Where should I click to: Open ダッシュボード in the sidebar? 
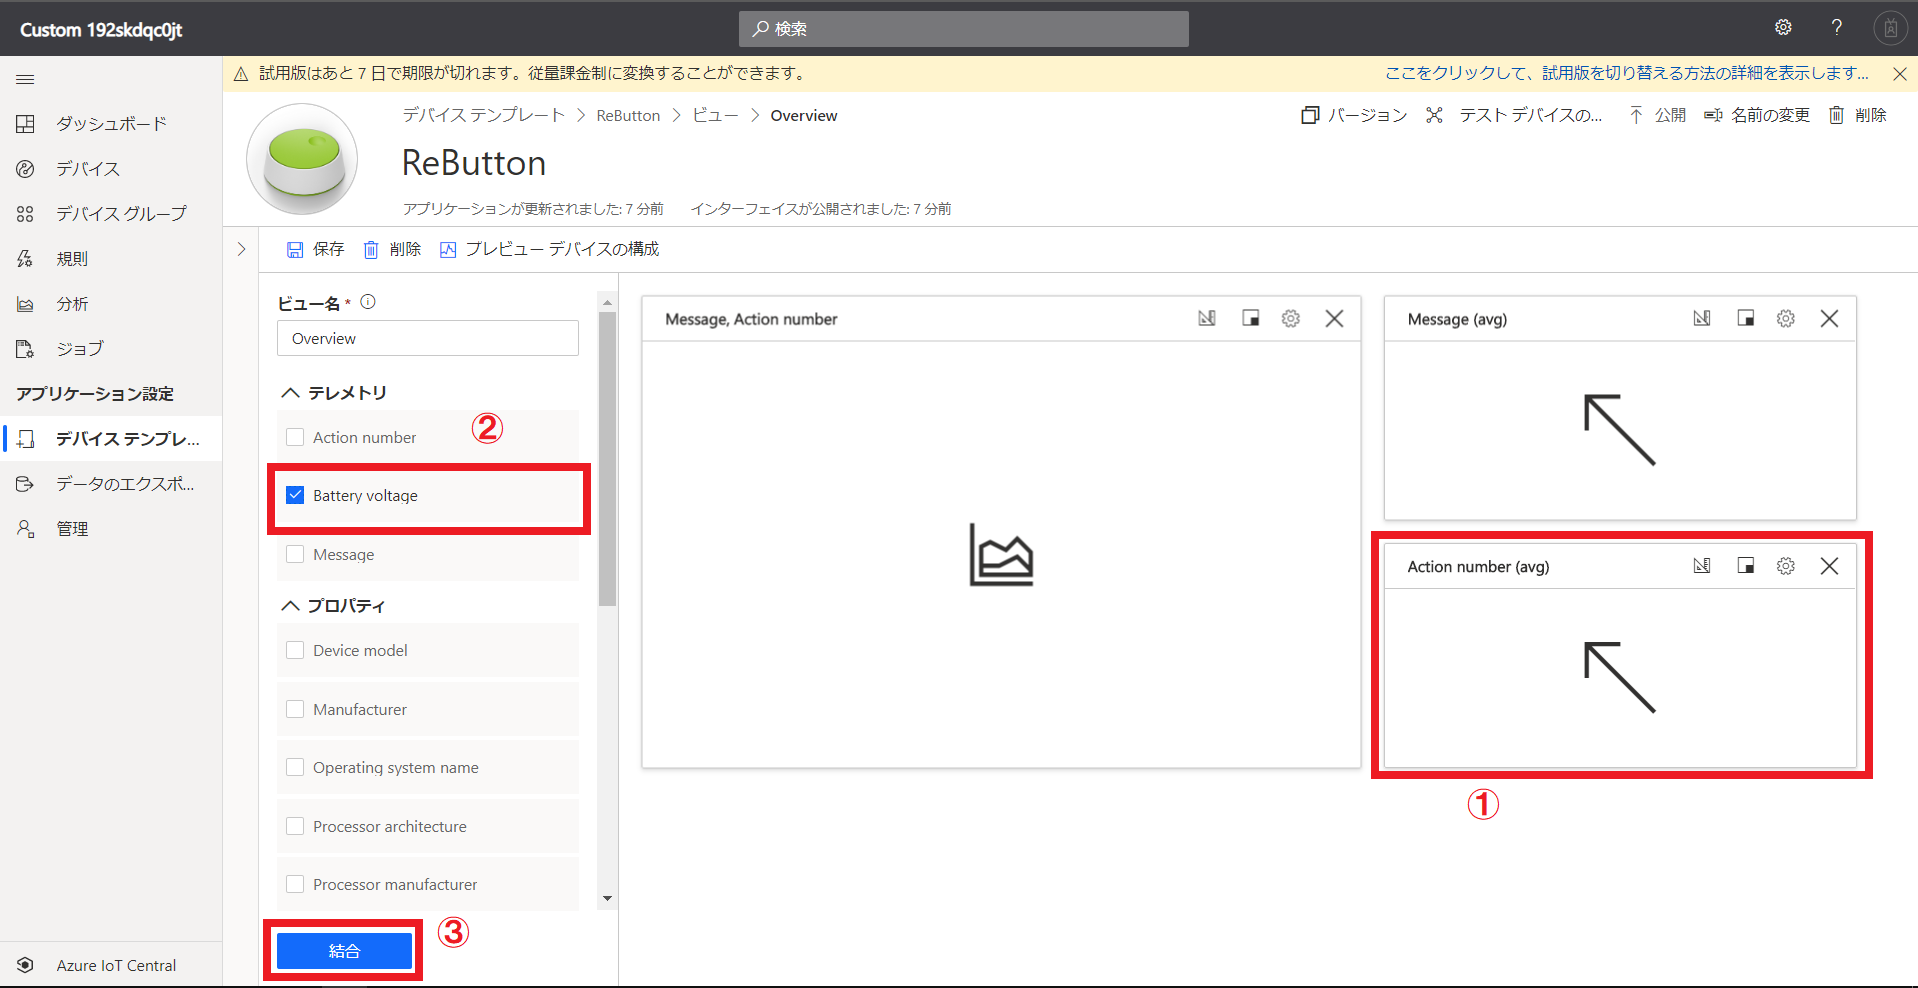pyautogui.click(x=111, y=123)
